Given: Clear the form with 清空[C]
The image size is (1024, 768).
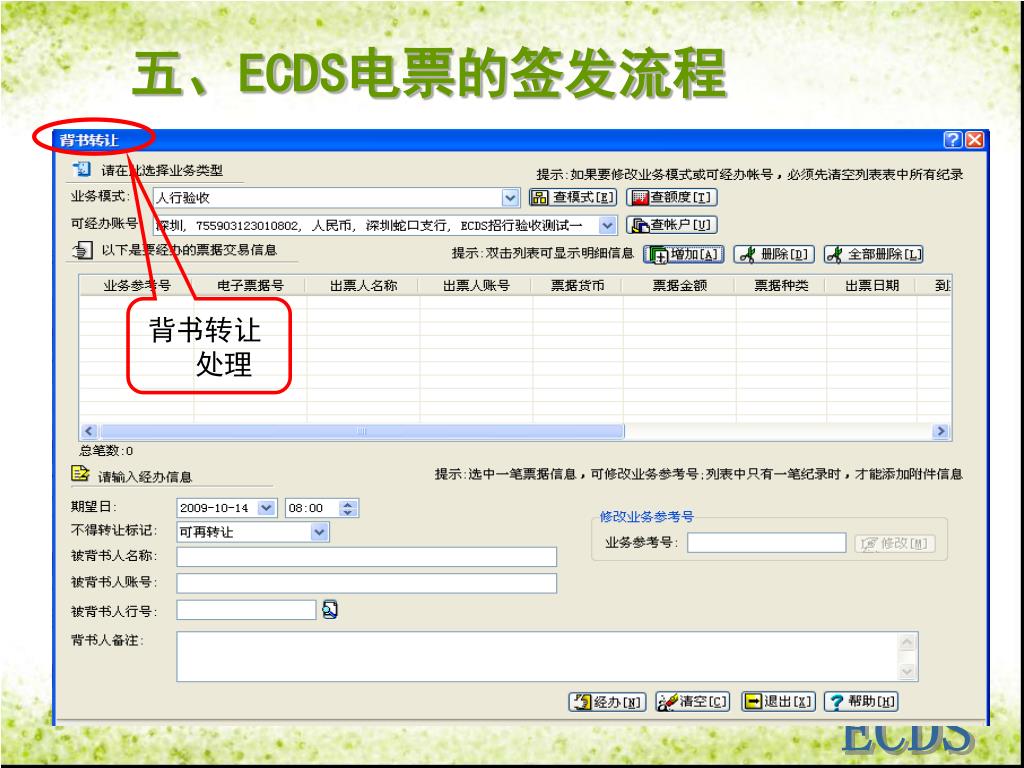Looking at the screenshot, I should pos(693,702).
